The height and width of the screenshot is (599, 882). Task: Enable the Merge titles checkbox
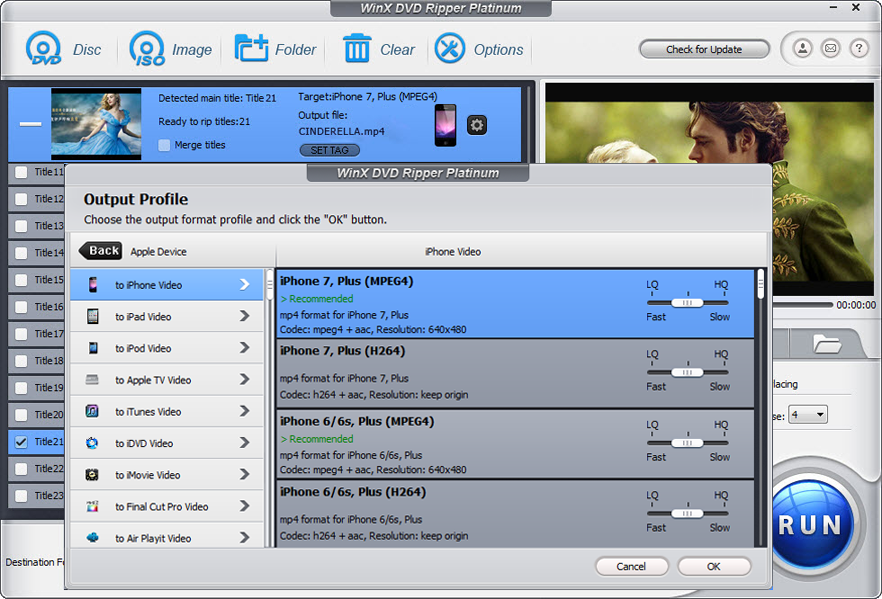pos(165,145)
